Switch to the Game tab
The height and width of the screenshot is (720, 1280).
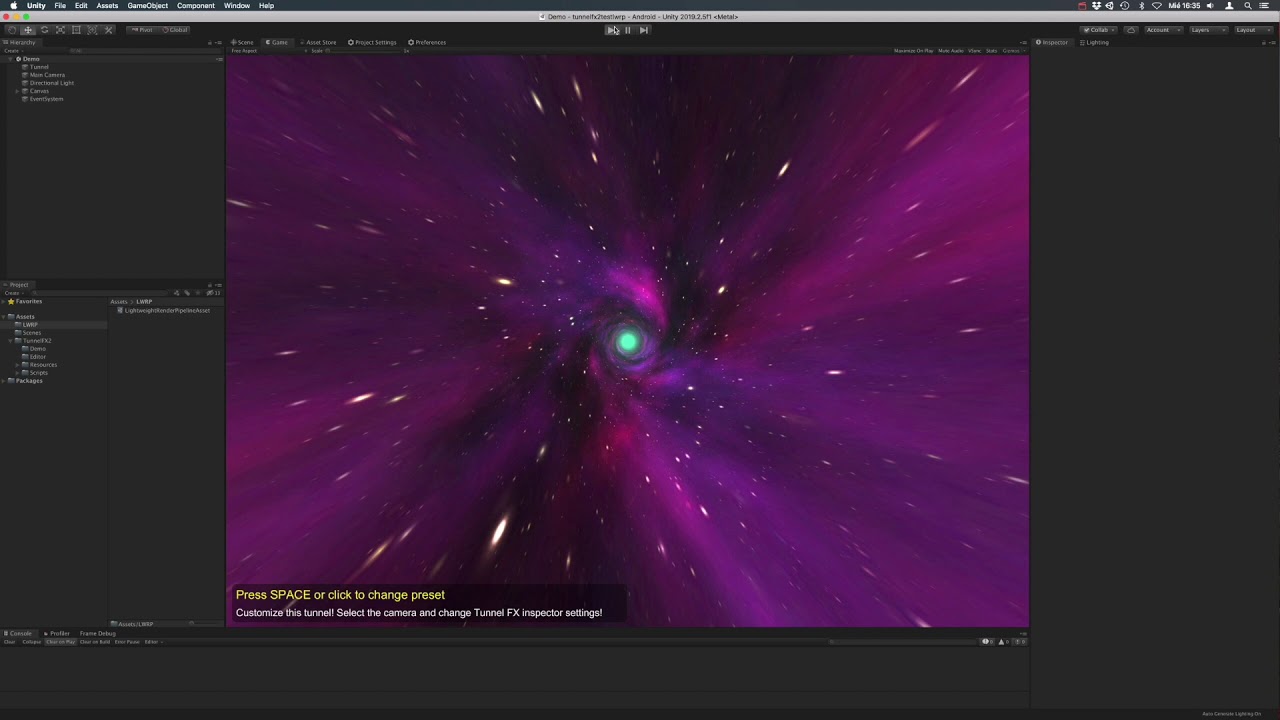tap(277, 42)
